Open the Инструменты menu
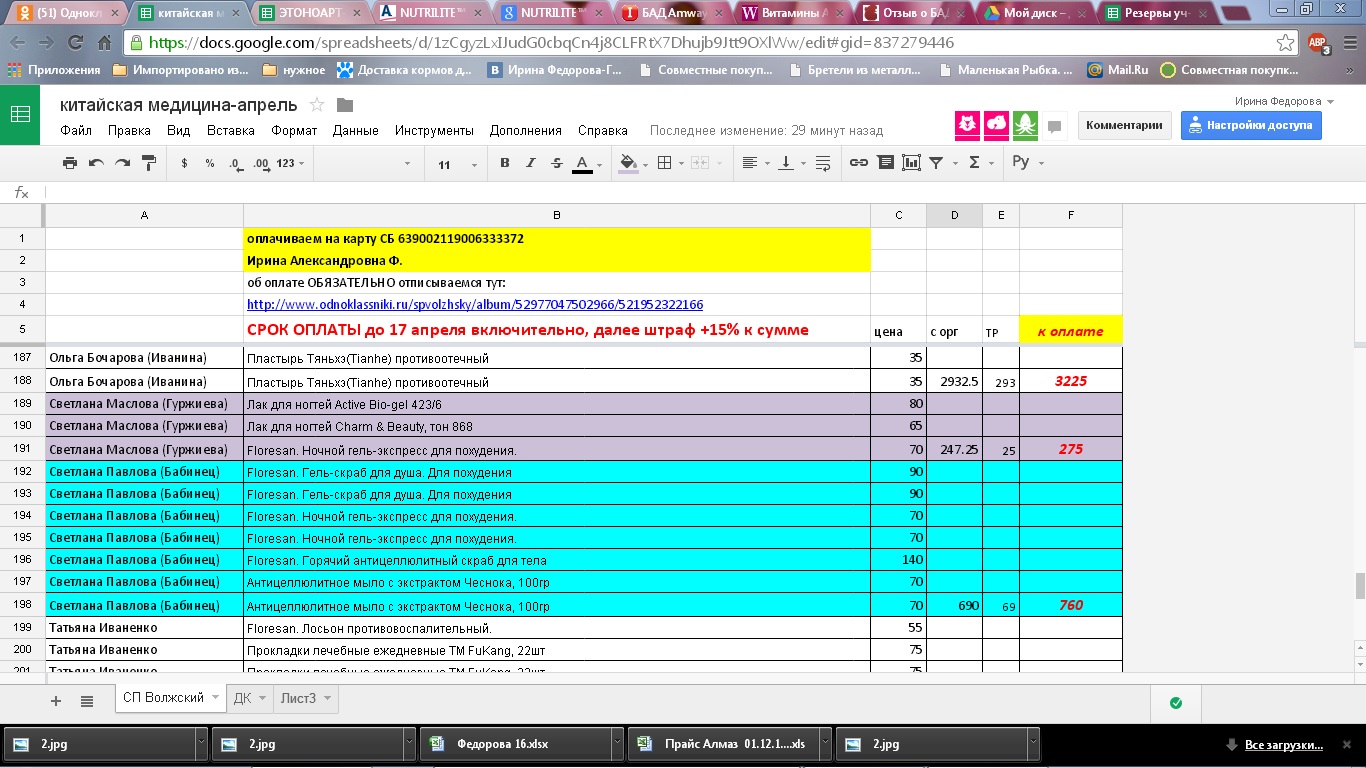1366x768 pixels. 434,131
